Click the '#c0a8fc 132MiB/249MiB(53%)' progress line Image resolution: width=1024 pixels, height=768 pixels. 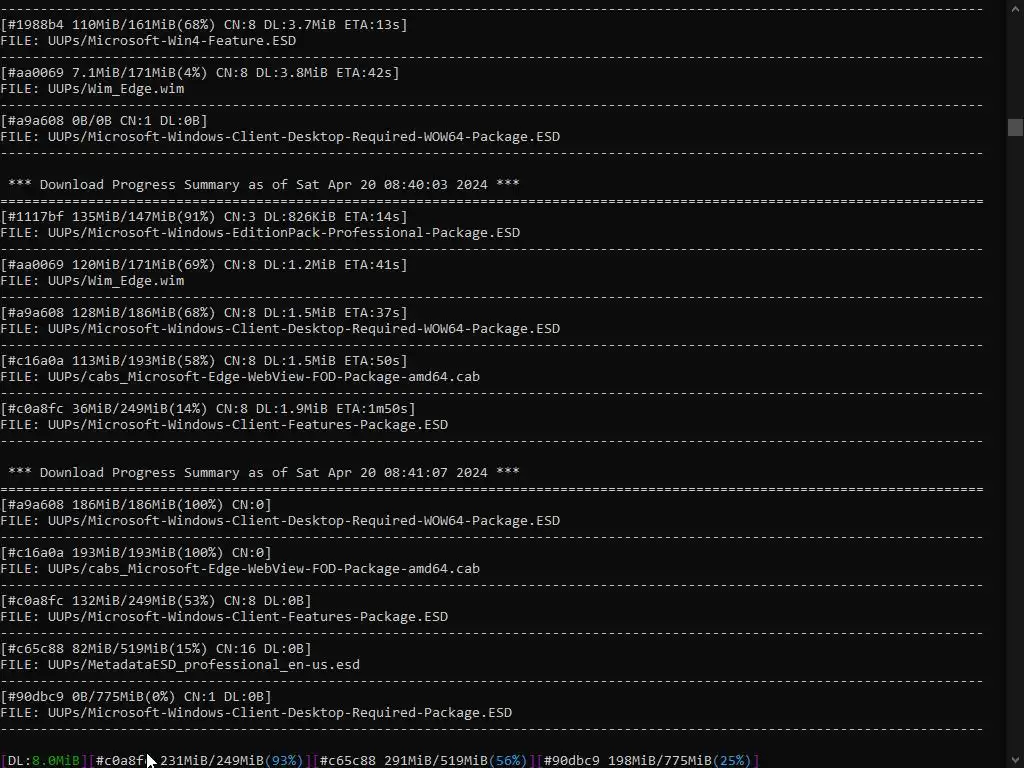pos(156,601)
